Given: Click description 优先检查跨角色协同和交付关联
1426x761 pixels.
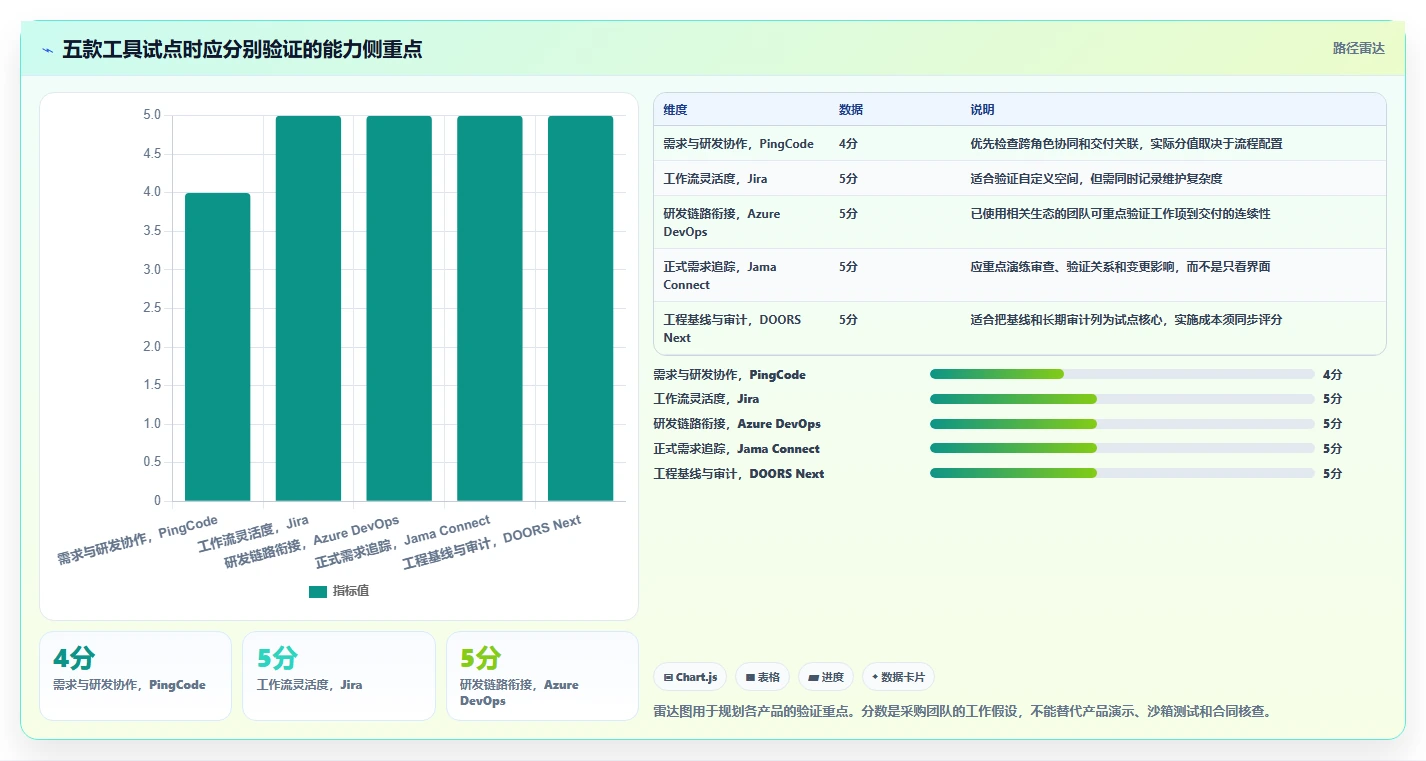Looking at the screenshot, I should point(1126,144).
